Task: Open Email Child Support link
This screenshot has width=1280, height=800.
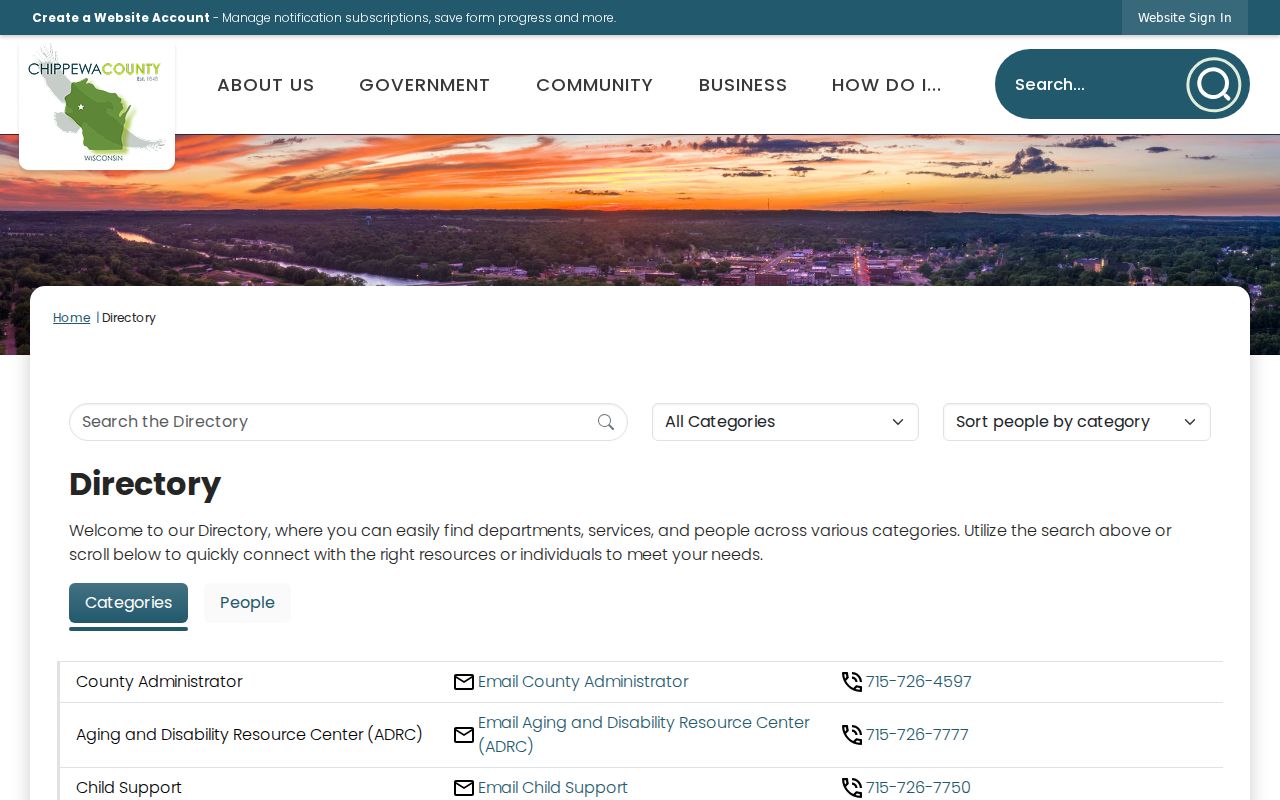Action: [x=553, y=788]
